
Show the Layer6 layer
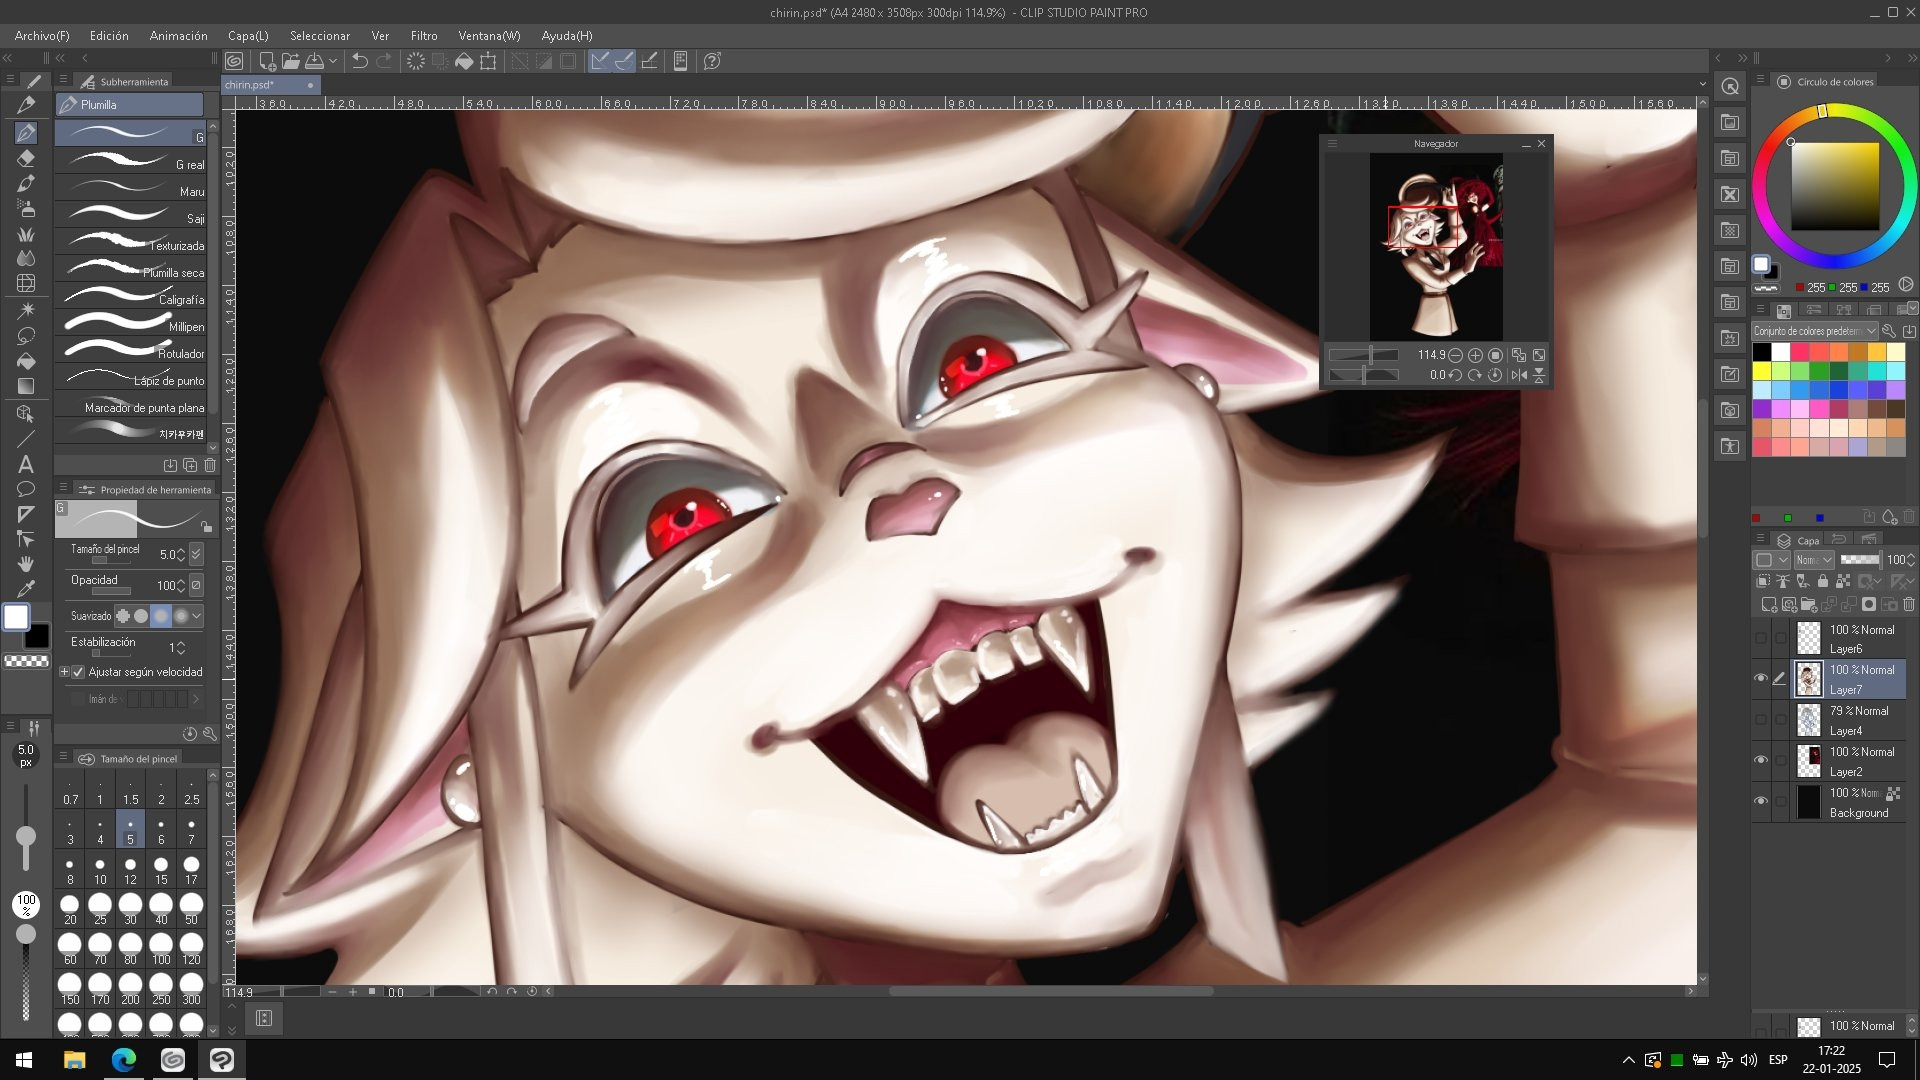click(1761, 638)
